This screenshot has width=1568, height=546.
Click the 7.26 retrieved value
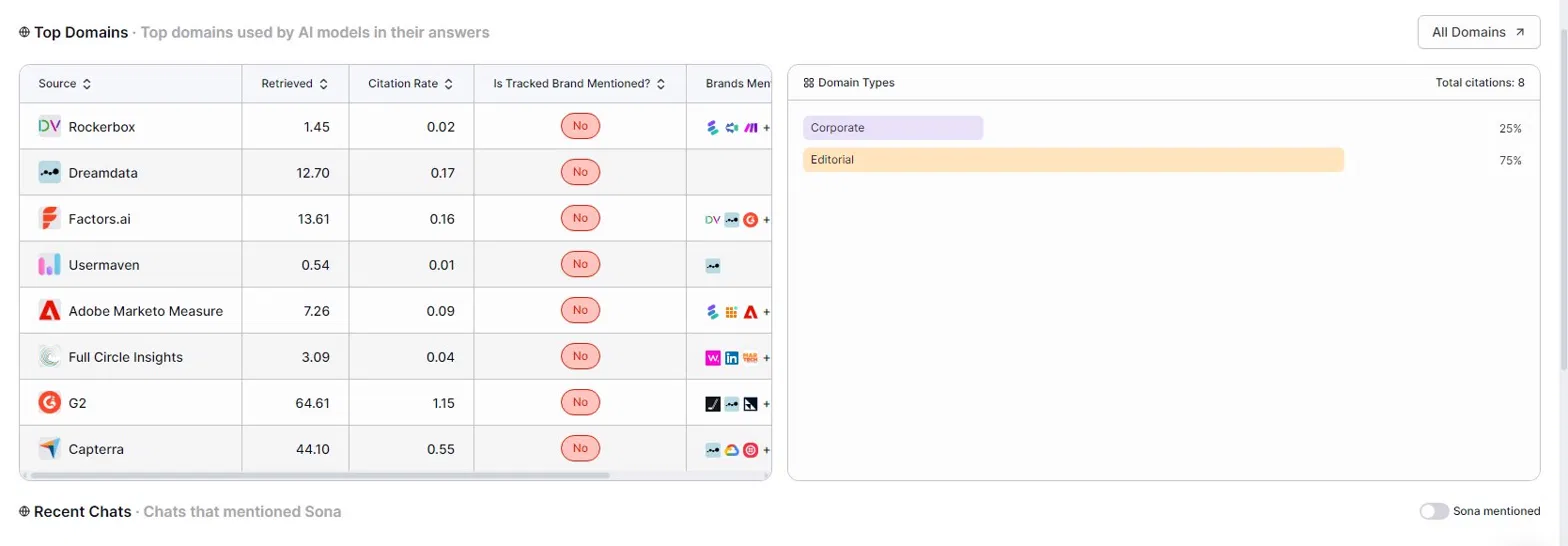pos(316,311)
